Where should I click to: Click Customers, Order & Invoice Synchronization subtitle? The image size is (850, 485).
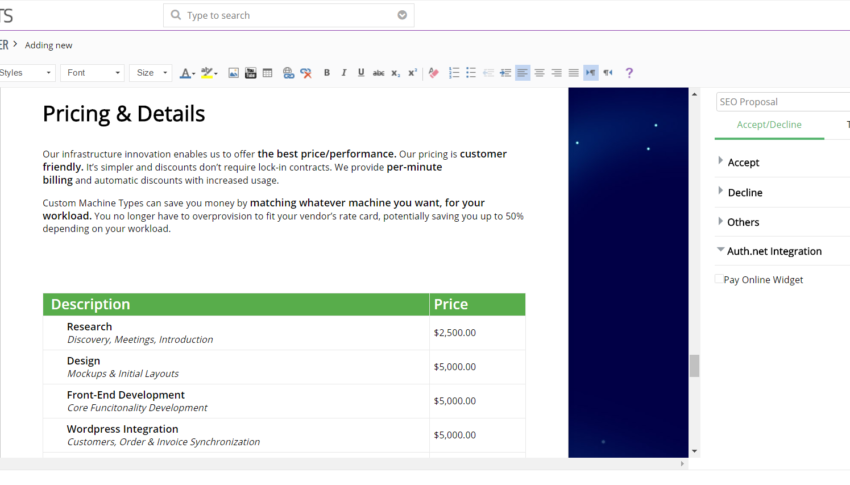[x=164, y=442]
